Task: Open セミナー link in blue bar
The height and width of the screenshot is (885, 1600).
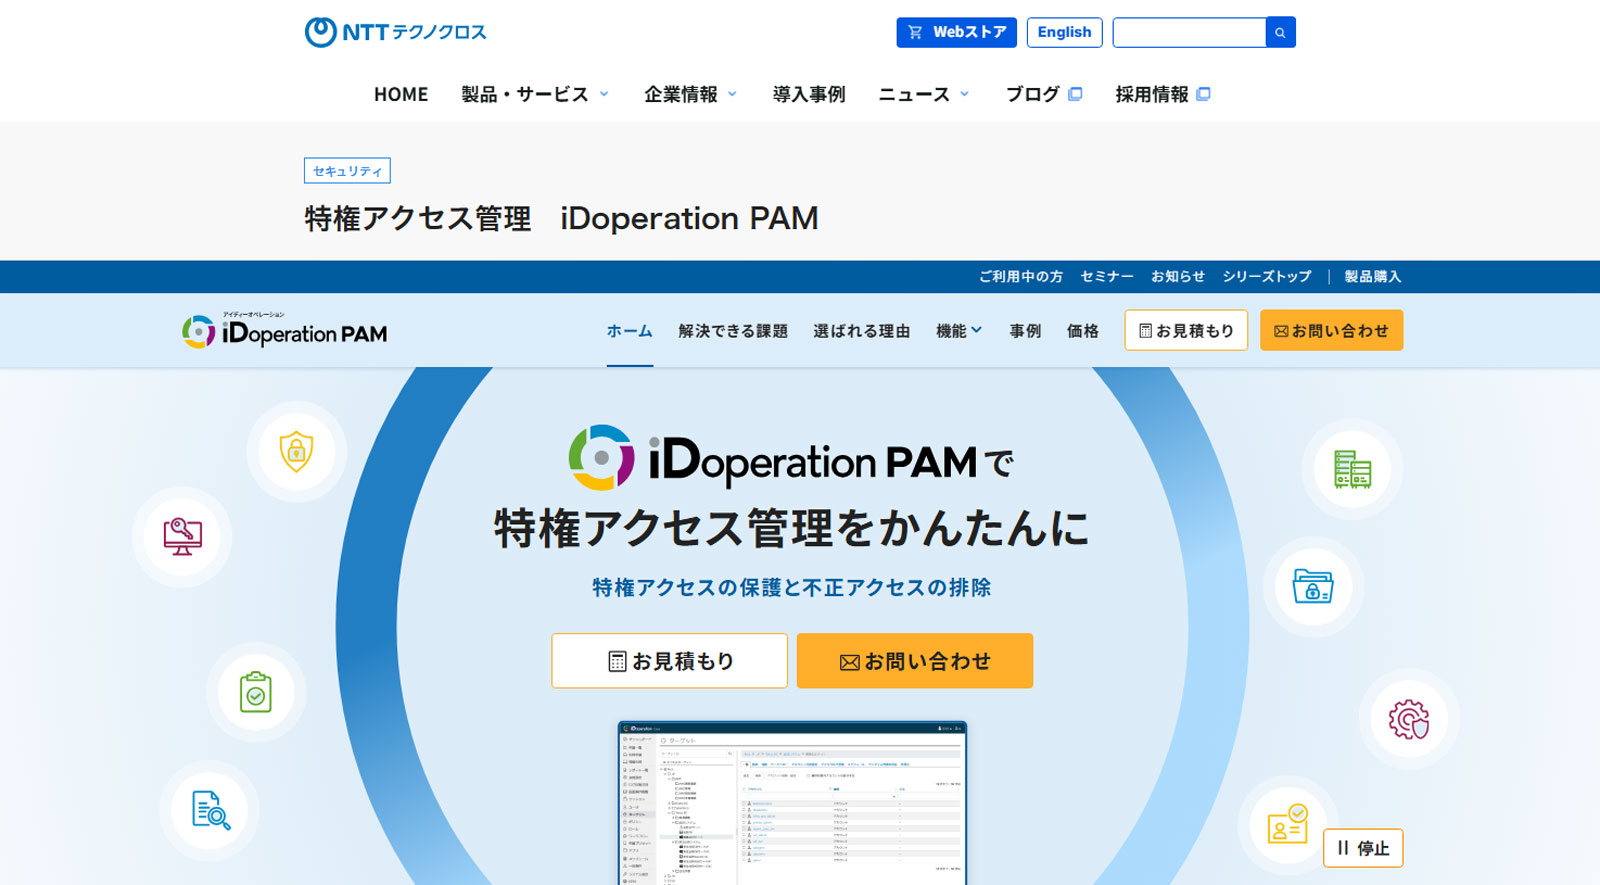Action: (x=1107, y=277)
